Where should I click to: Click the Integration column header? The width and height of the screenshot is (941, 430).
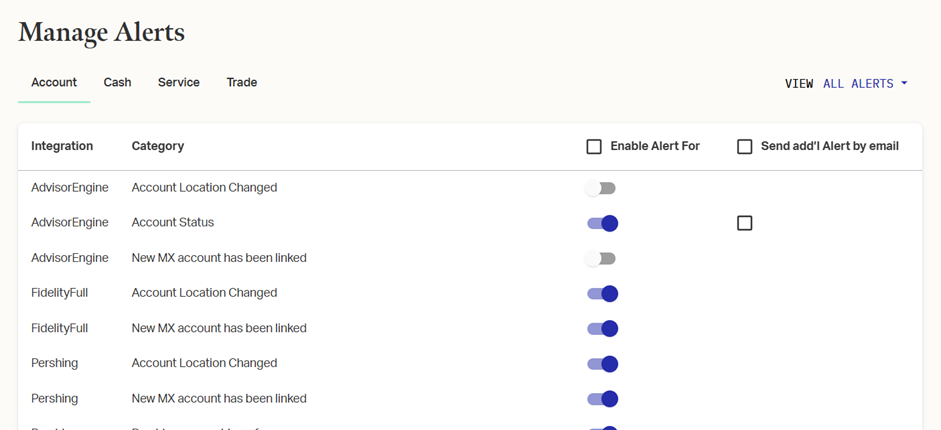pos(62,146)
